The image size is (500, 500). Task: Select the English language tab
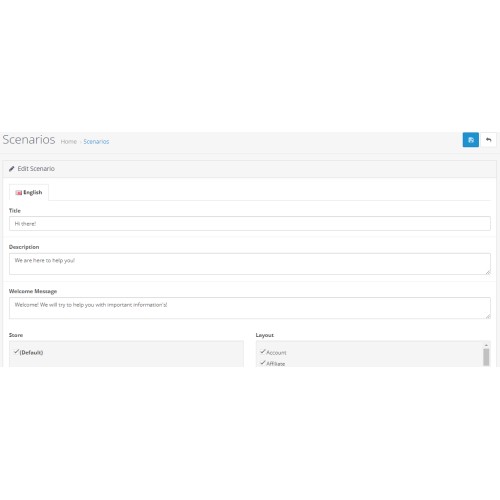click(29, 192)
